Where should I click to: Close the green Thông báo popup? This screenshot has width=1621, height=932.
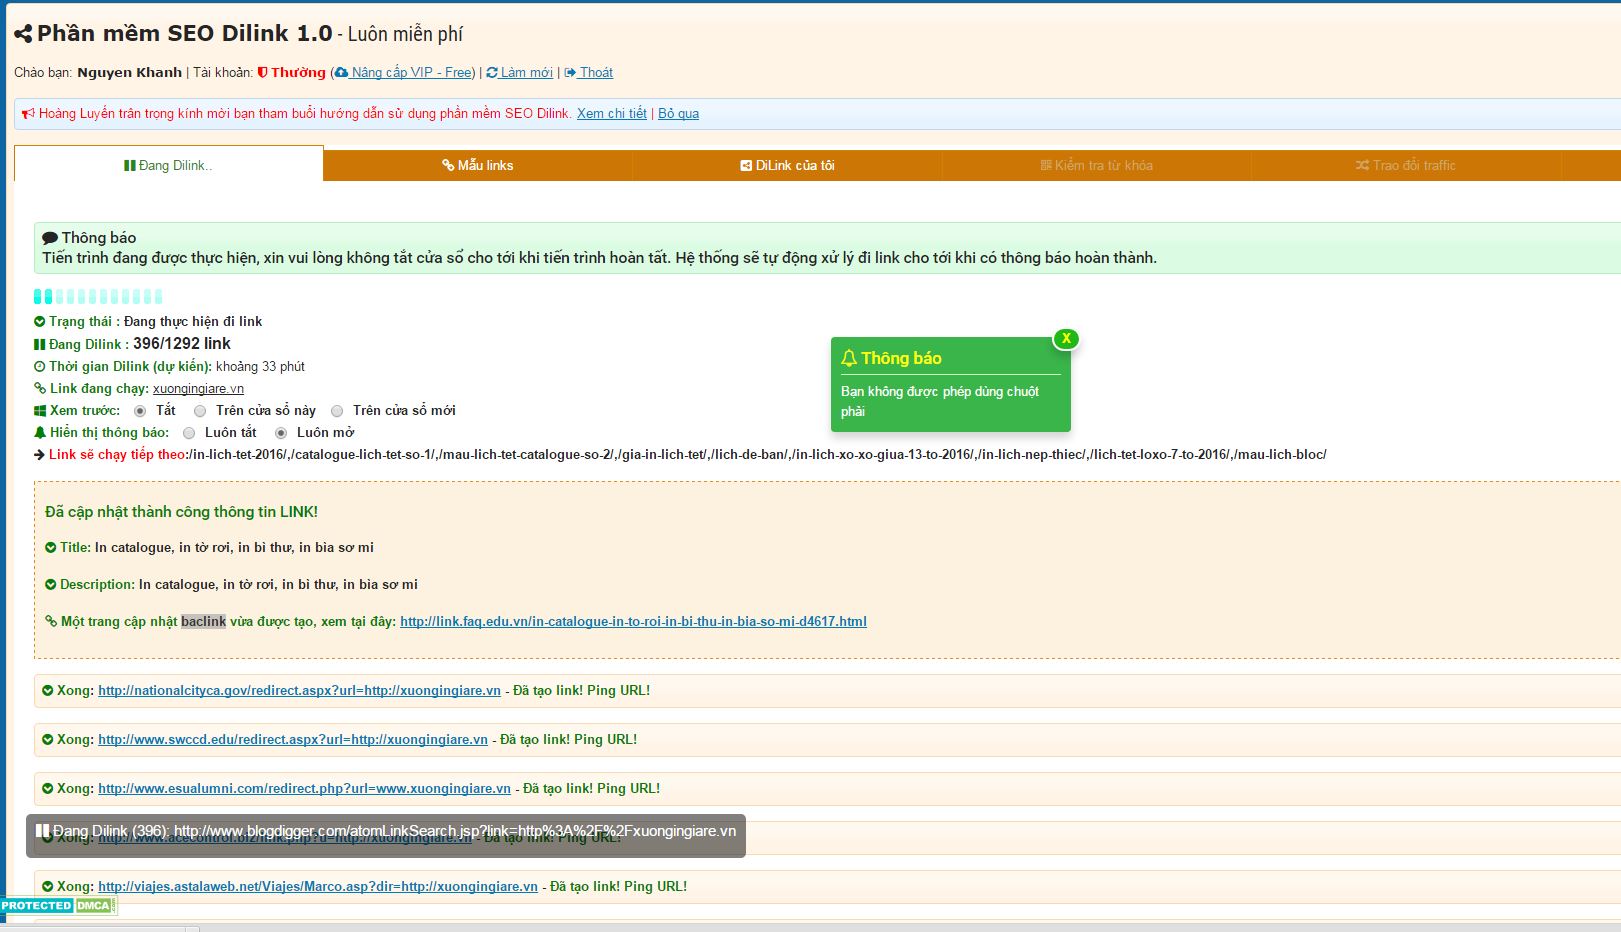[1066, 339]
